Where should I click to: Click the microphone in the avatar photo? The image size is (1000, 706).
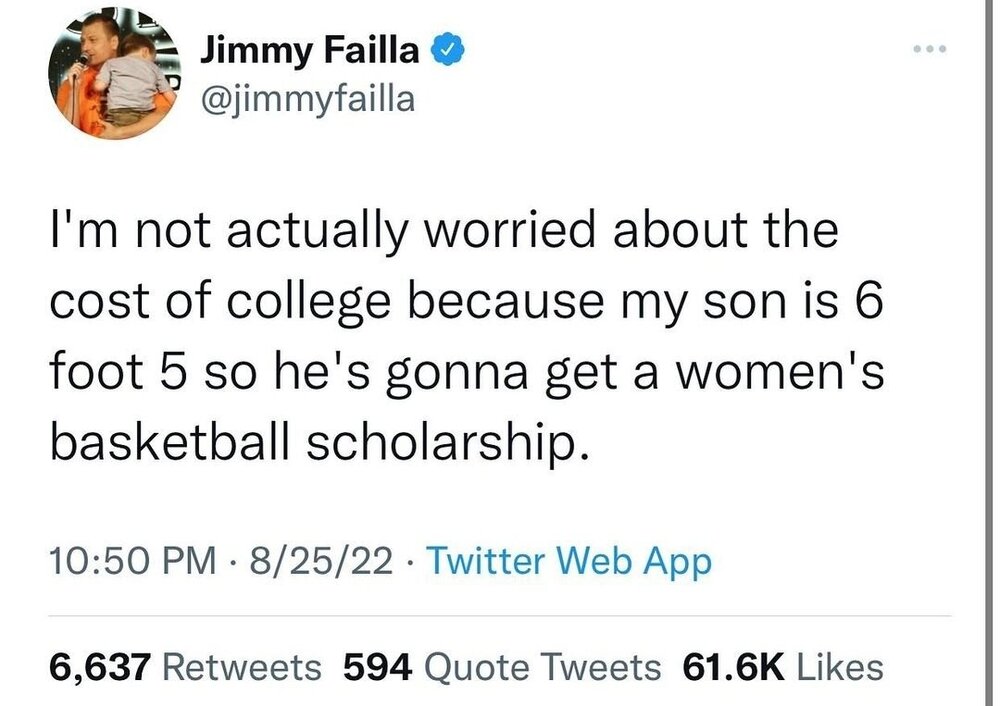79,64
